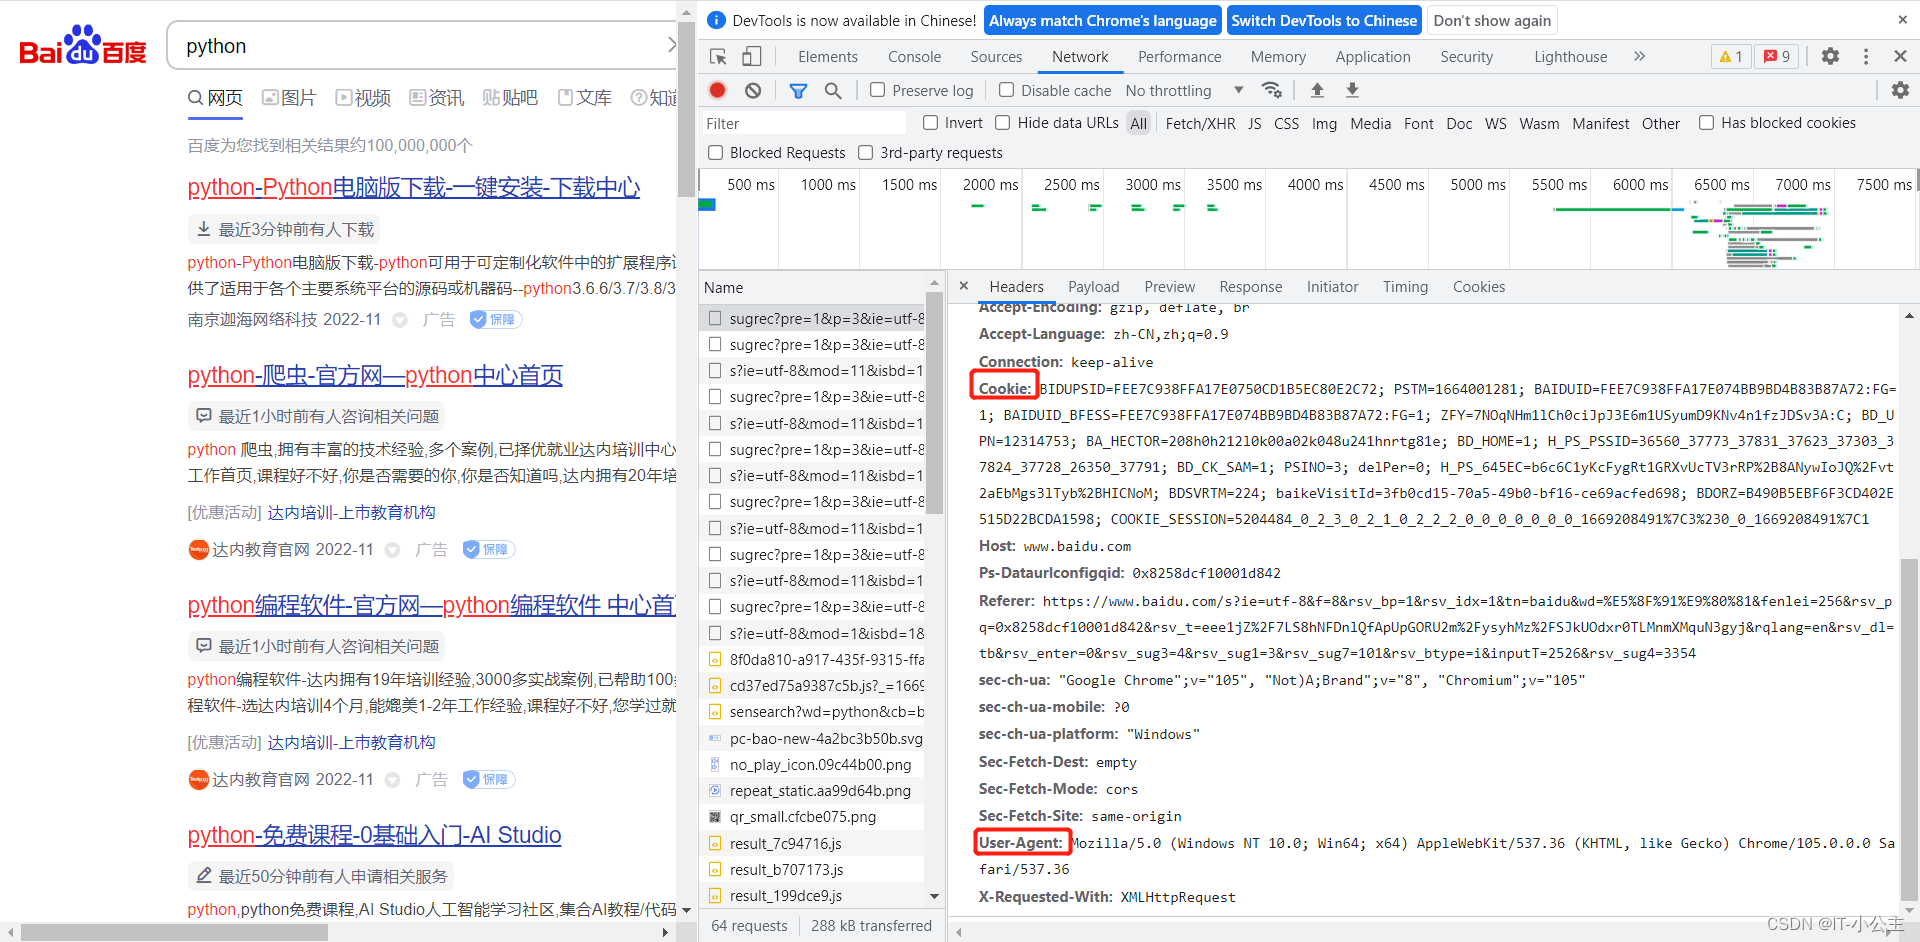Open the Application panel
The height and width of the screenshot is (942, 1920).
tap(1373, 57)
